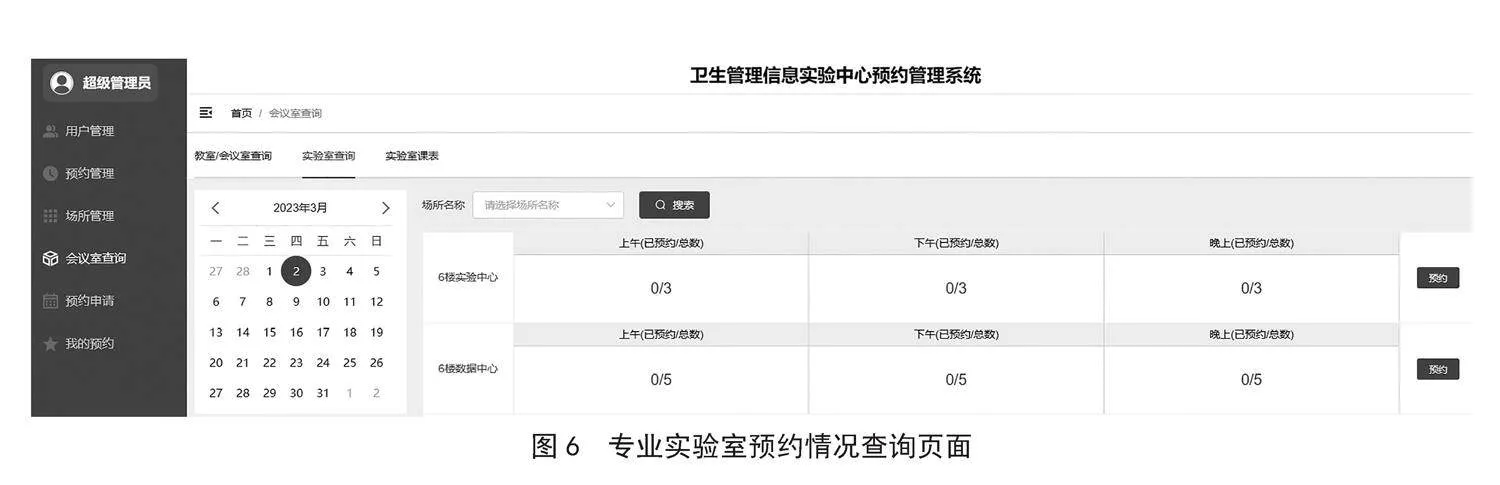The image size is (1500, 485).
Task: Go to next month with right arrow
Action: [x=386, y=208]
